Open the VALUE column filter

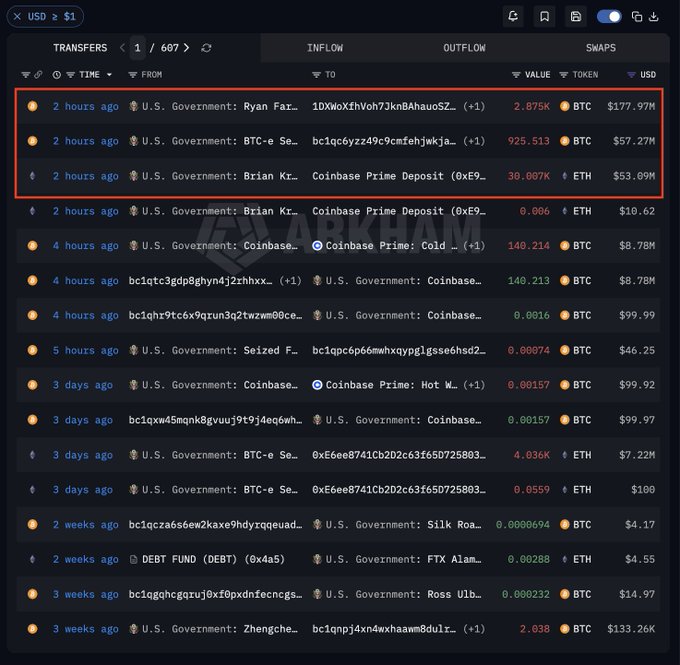pyautogui.click(x=516, y=75)
